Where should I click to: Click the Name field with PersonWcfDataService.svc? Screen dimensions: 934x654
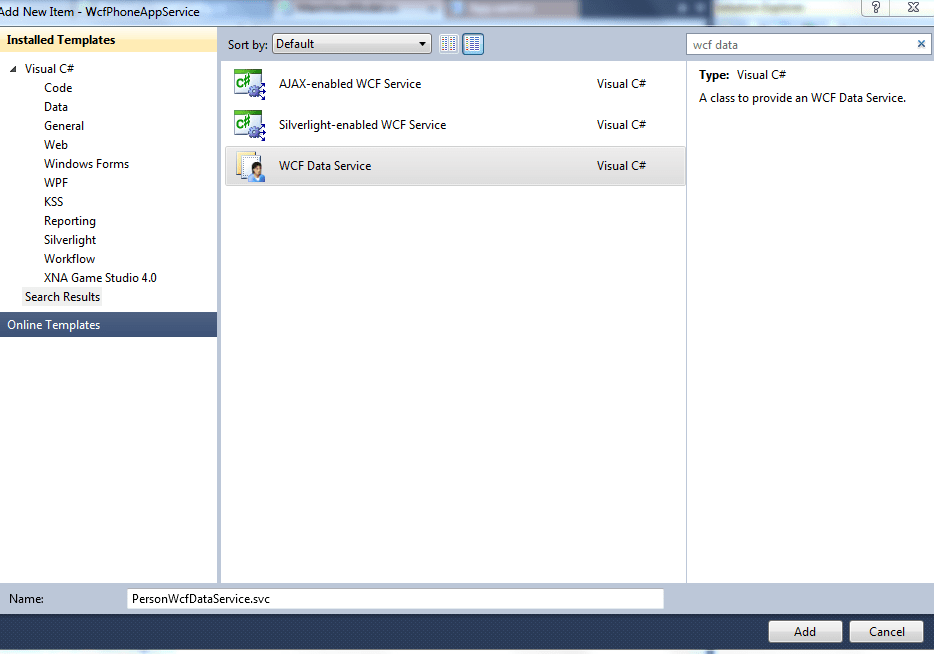point(395,599)
